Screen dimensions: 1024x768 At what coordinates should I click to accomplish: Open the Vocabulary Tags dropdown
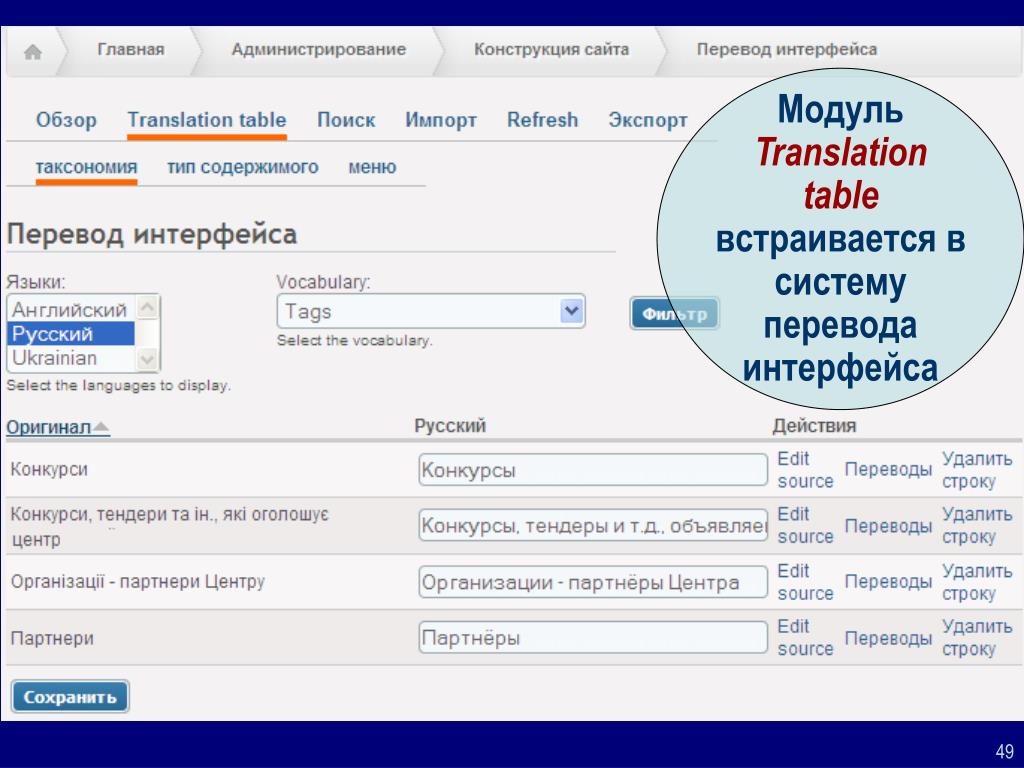coord(431,312)
